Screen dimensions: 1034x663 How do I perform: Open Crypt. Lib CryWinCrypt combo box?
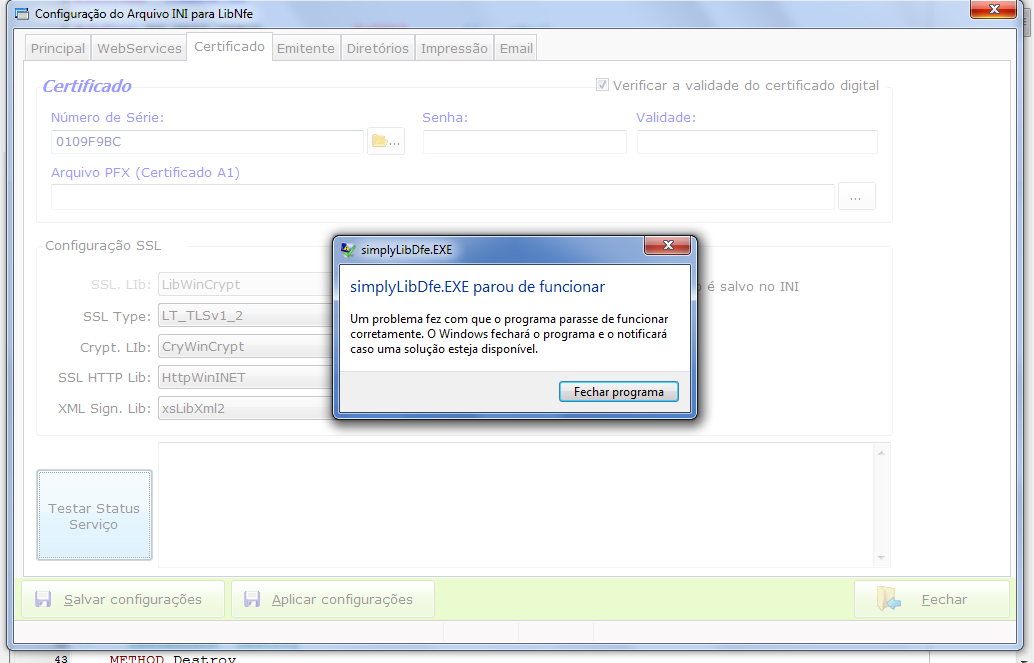click(x=247, y=346)
